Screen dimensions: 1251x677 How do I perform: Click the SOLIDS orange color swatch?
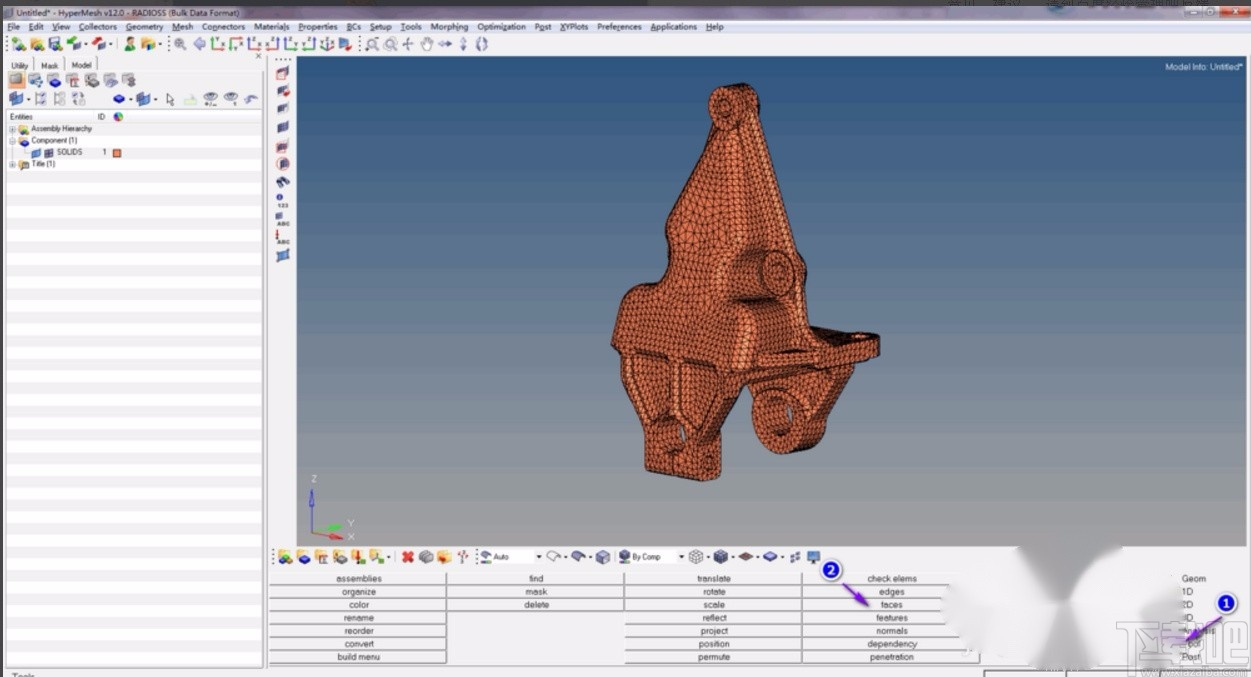pos(117,153)
